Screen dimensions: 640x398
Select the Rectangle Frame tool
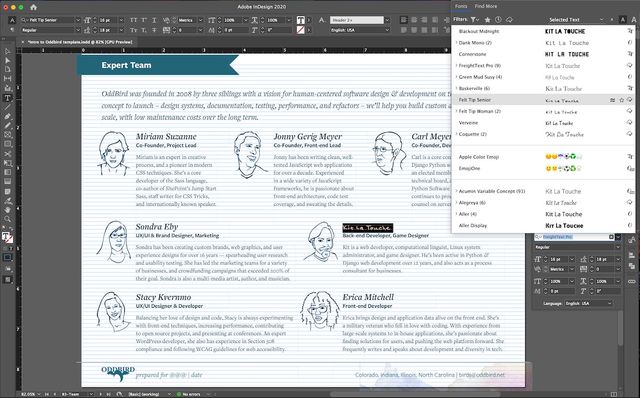[x=7, y=135]
